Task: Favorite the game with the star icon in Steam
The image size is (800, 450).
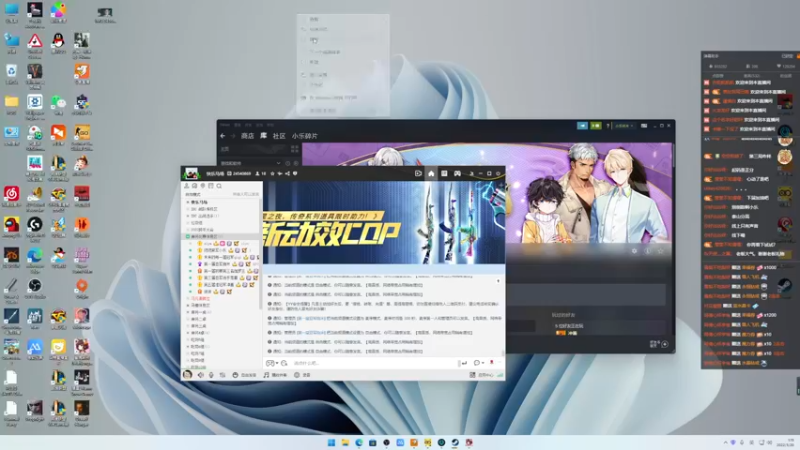Action: (x=661, y=251)
